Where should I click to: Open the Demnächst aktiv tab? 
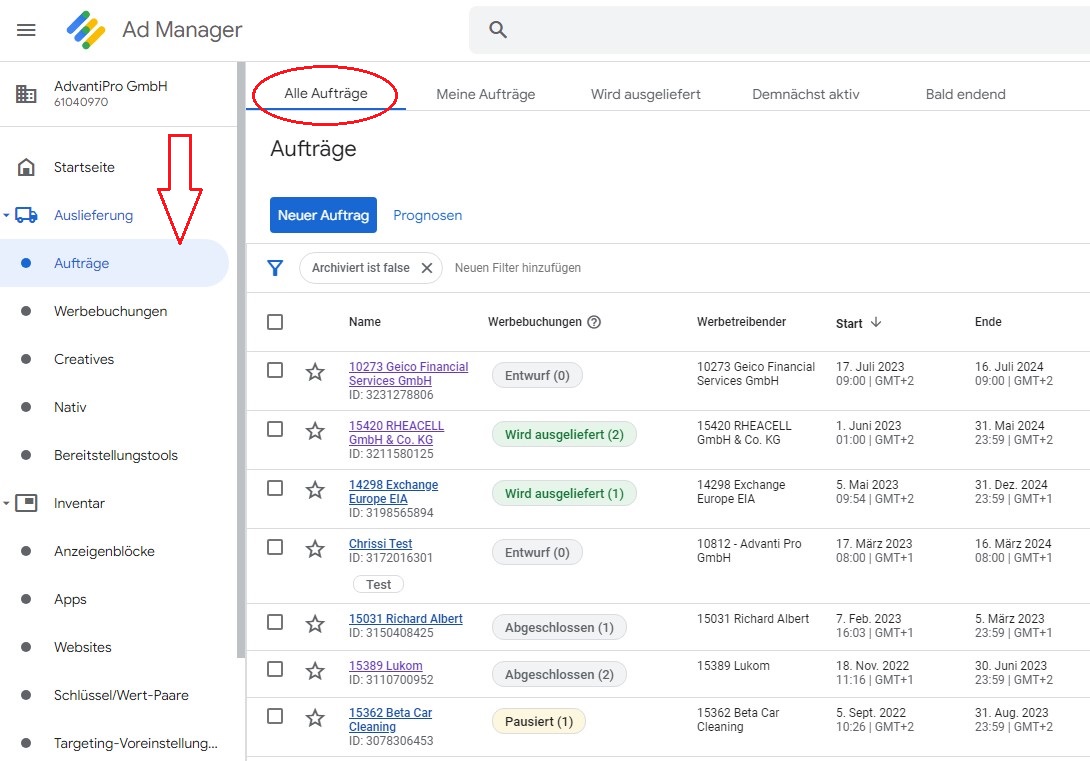(806, 94)
